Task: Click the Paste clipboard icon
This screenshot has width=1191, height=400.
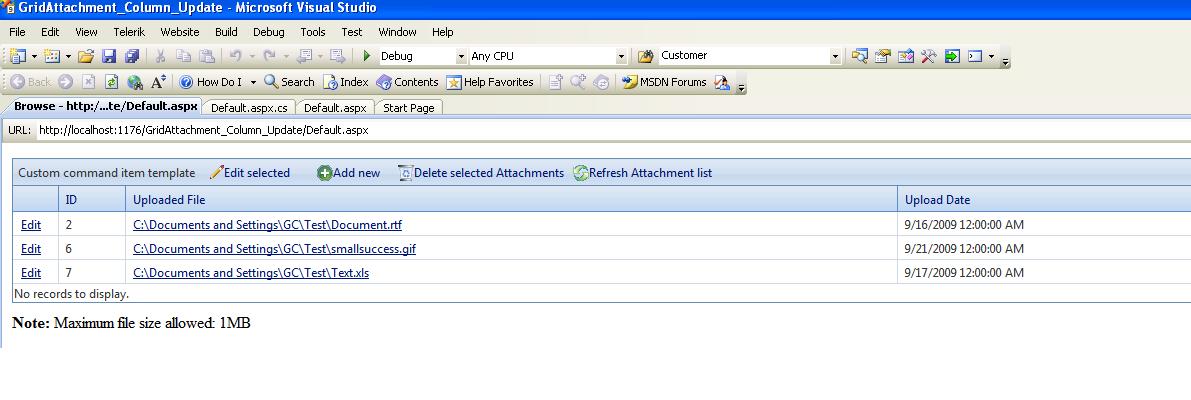Action: coord(207,56)
